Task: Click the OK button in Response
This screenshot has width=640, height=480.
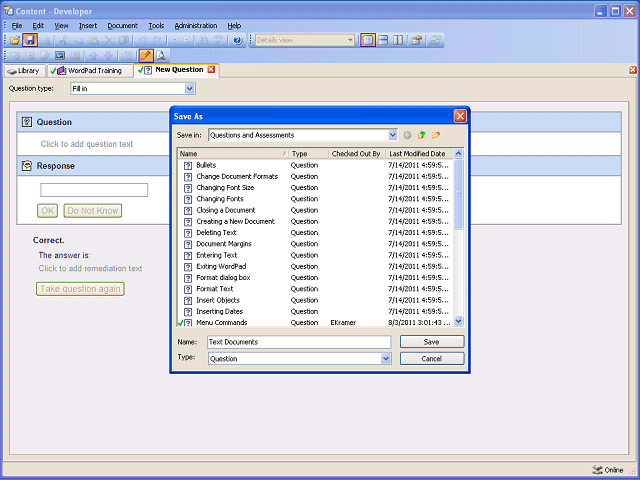Action: [47, 211]
